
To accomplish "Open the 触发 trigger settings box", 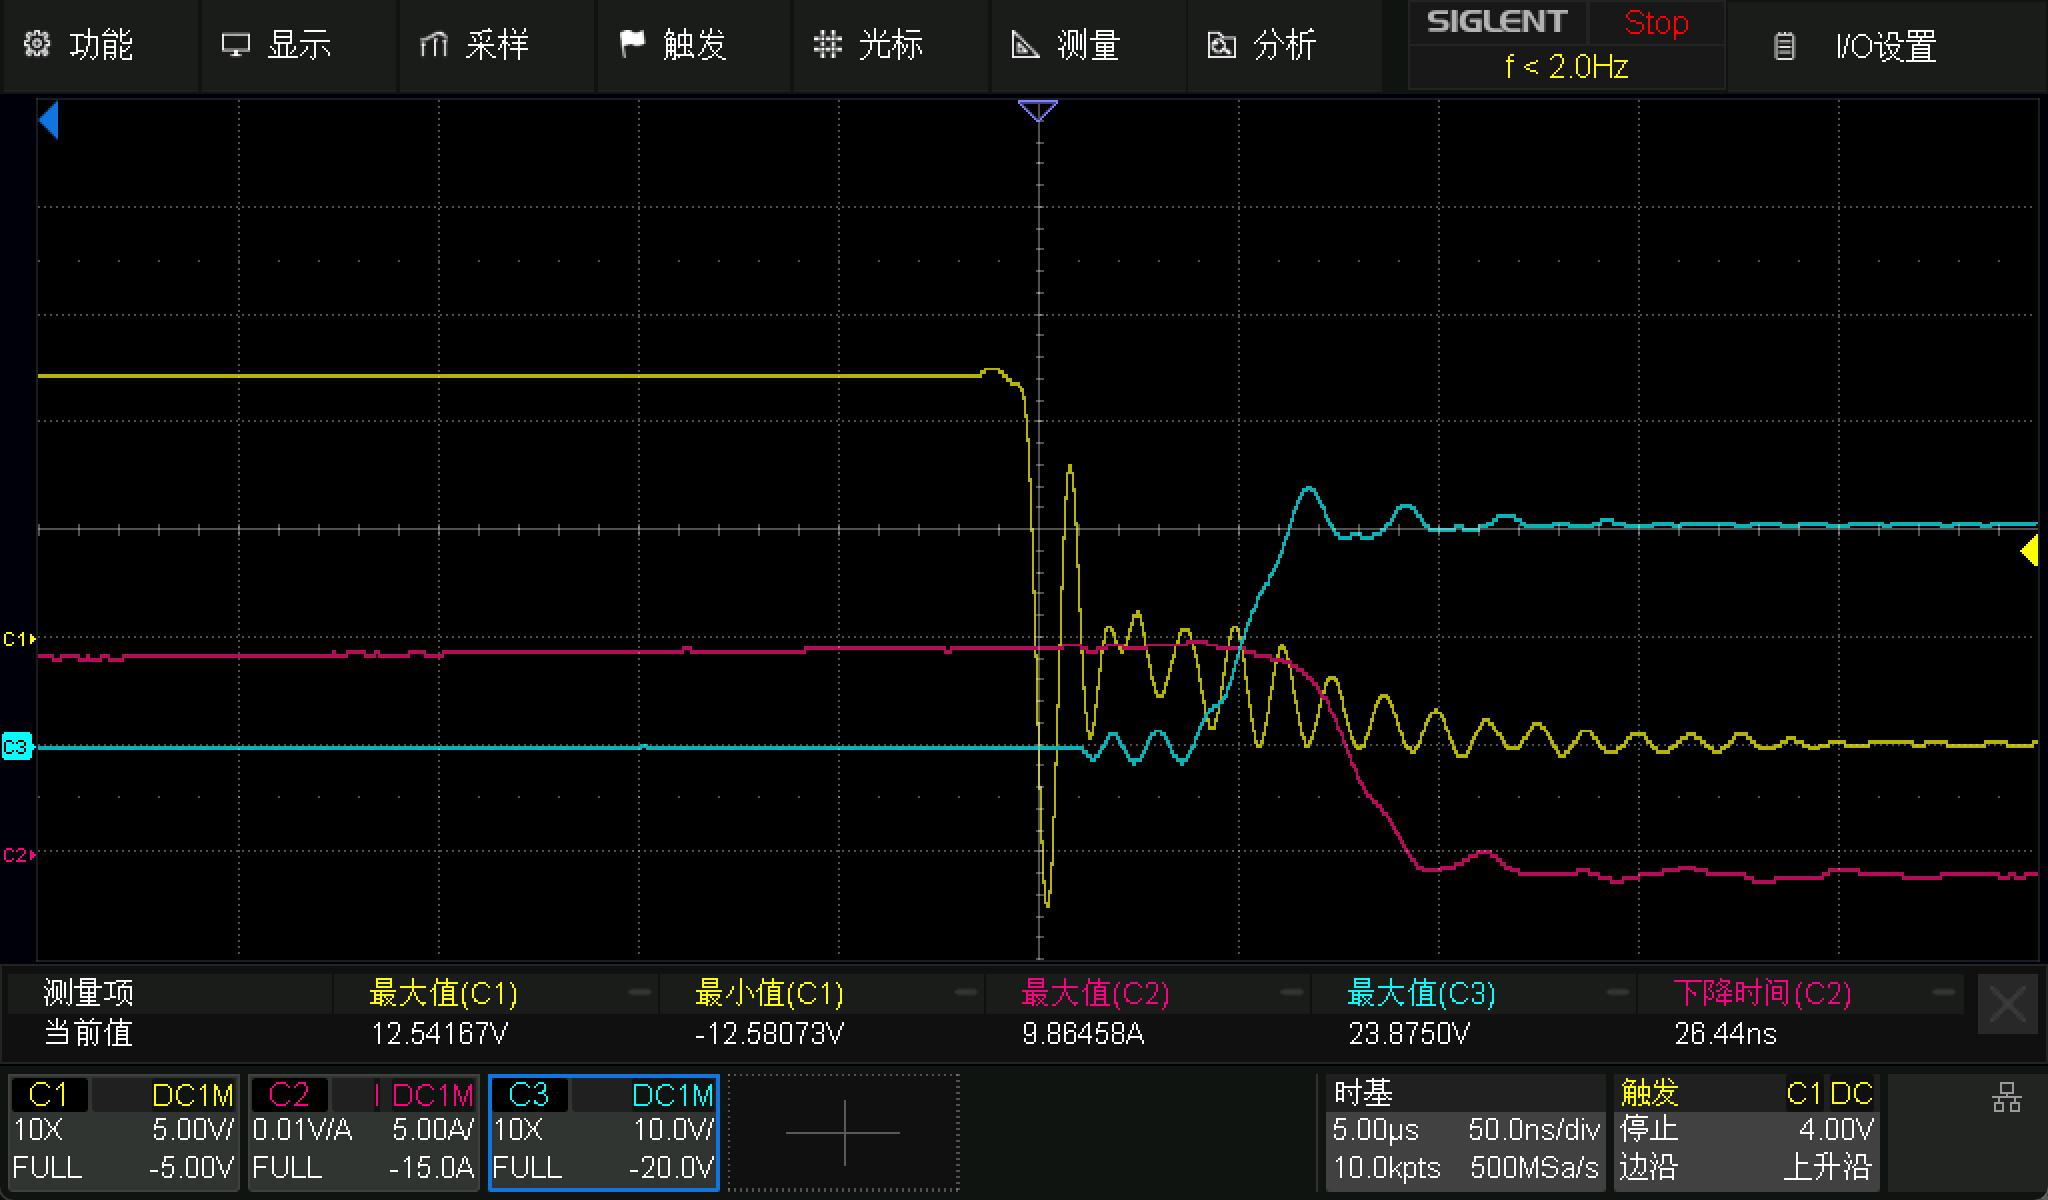I will 1746,1132.
